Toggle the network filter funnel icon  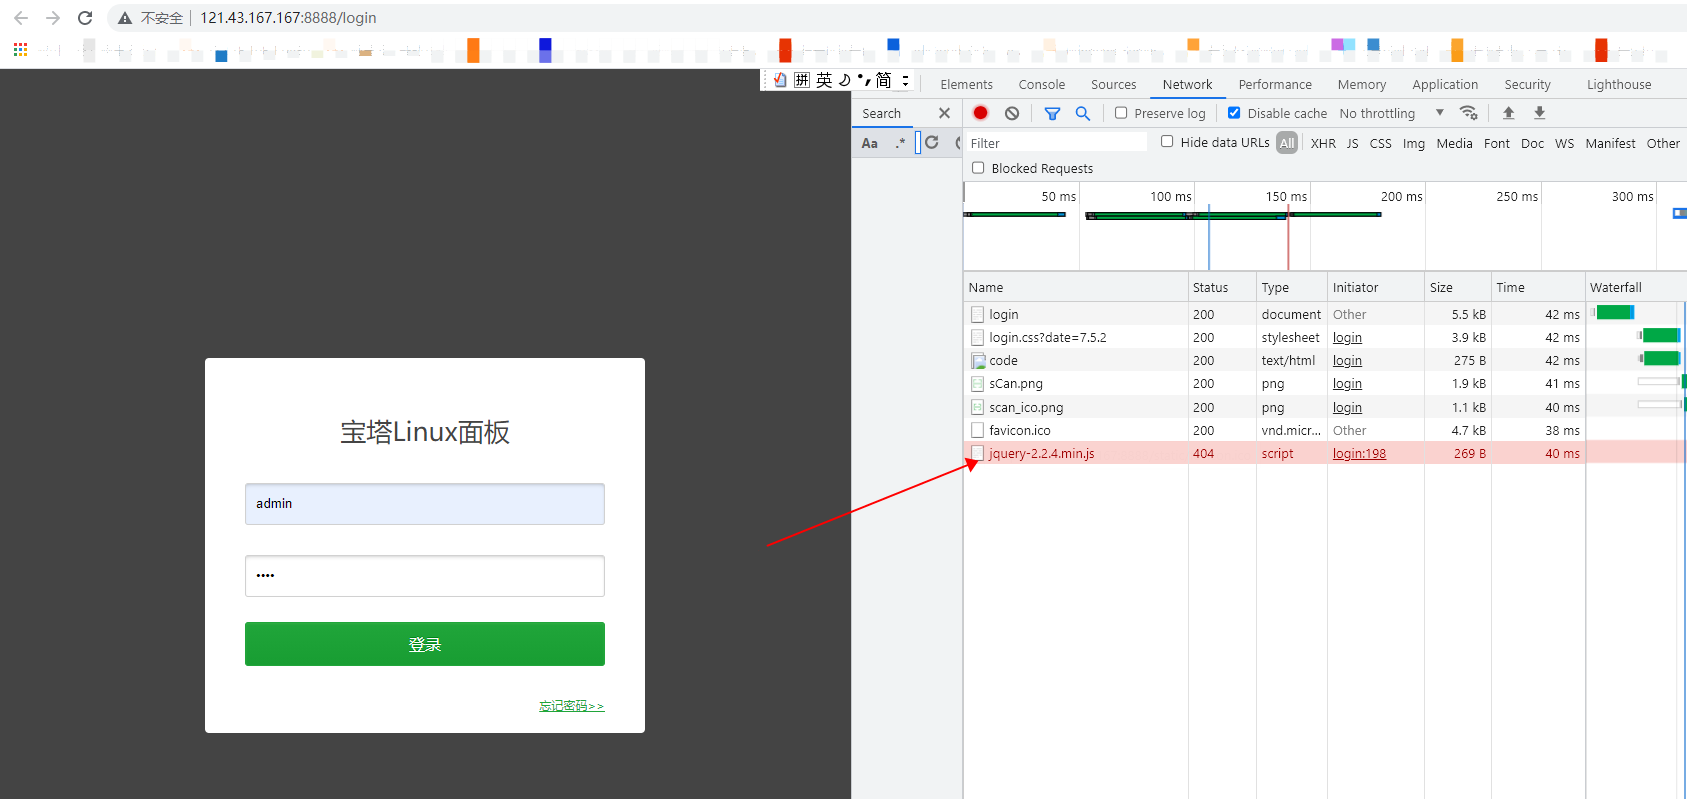coord(1052,113)
